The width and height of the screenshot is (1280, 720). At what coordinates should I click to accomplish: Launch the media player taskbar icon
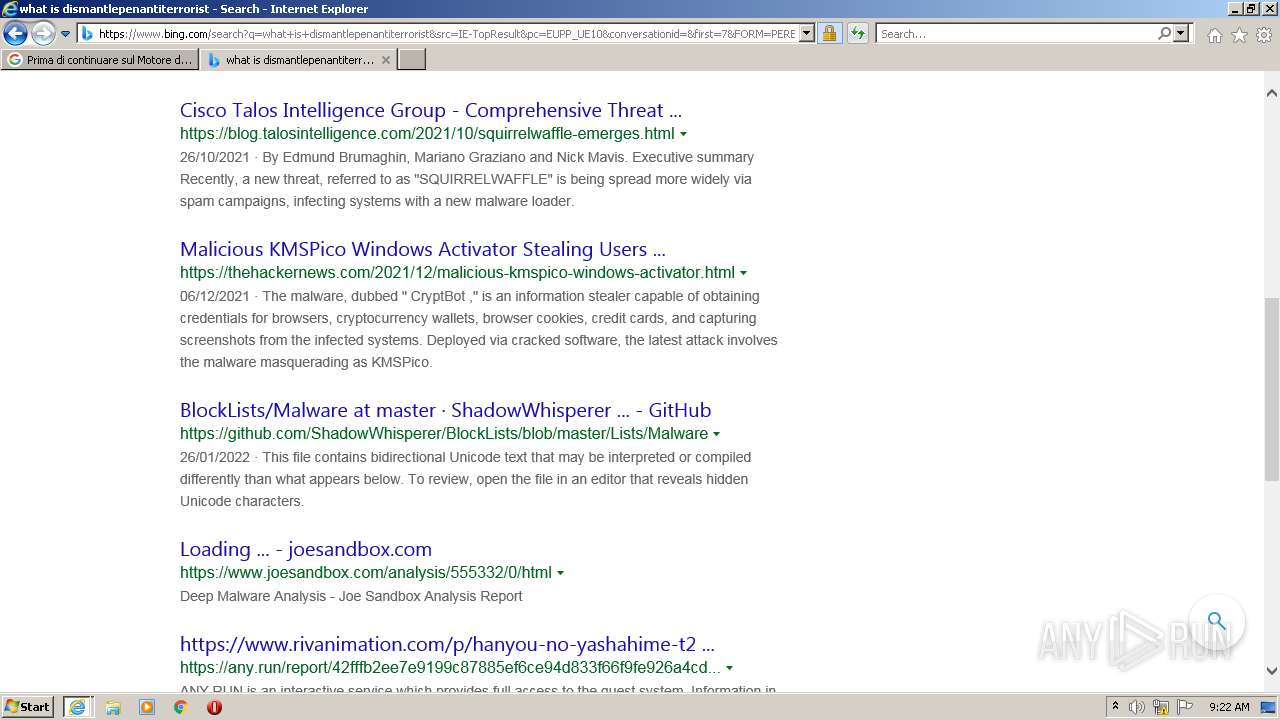[147, 707]
